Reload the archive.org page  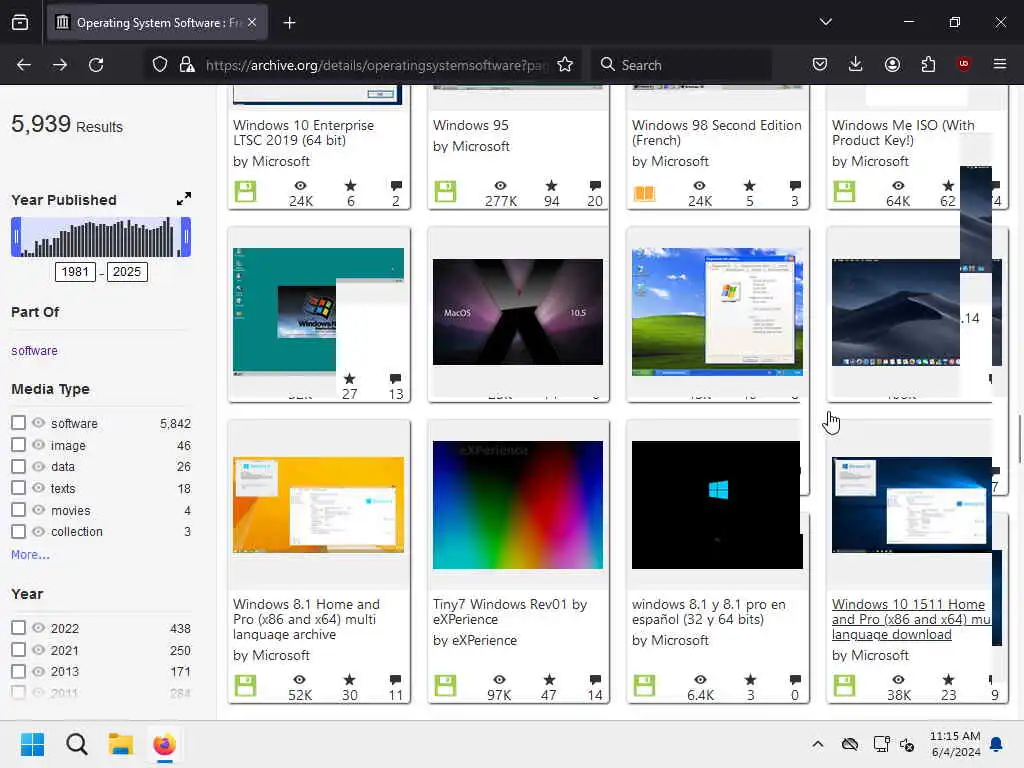(96, 65)
